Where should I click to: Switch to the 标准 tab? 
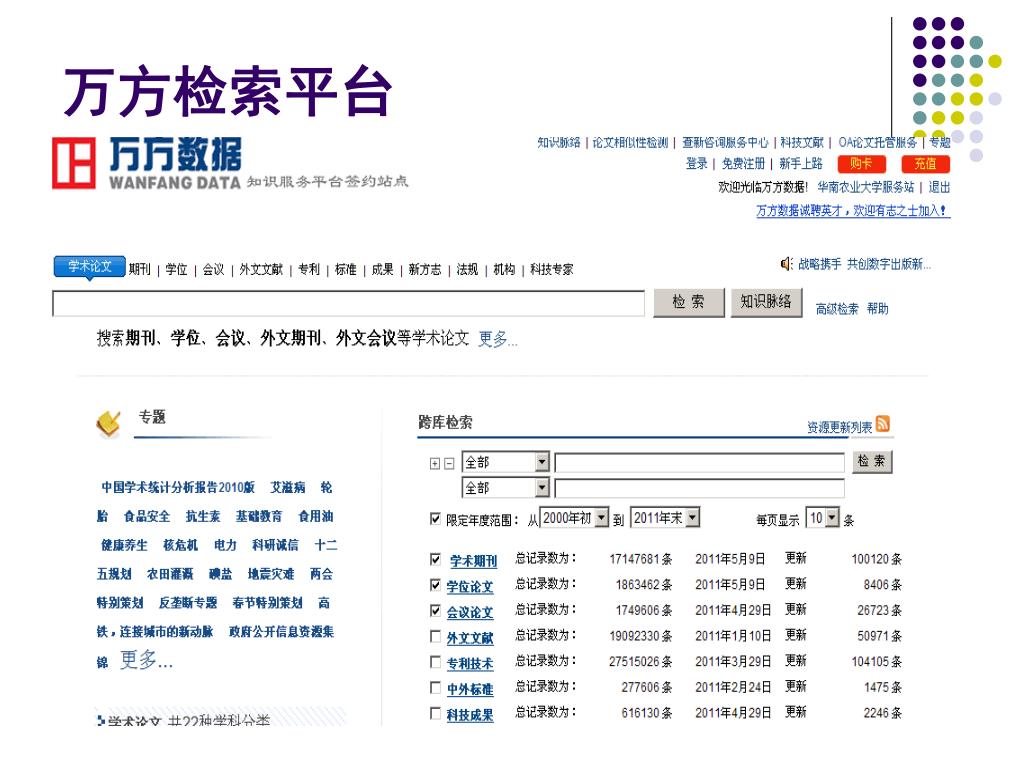(x=345, y=269)
